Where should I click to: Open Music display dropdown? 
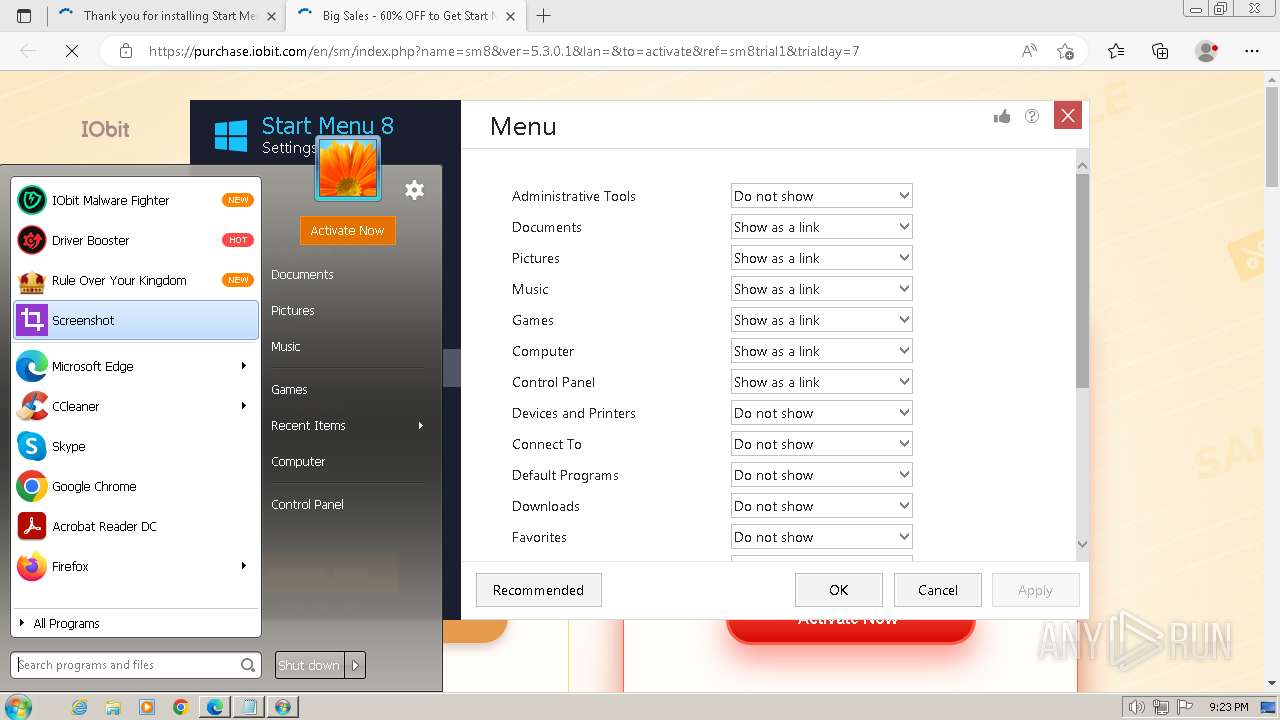pos(821,289)
